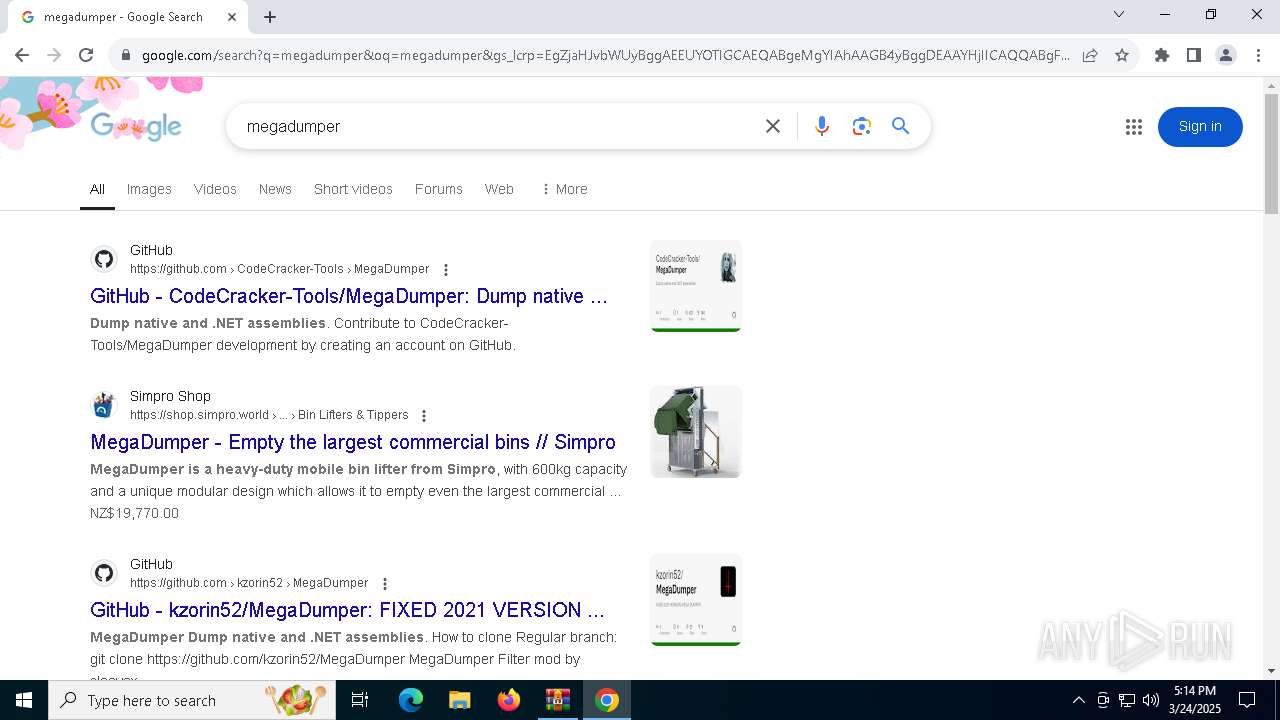Open Simpro bin lifter thumbnail image
This screenshot has height=720, width=1280.
pos(696,432)
